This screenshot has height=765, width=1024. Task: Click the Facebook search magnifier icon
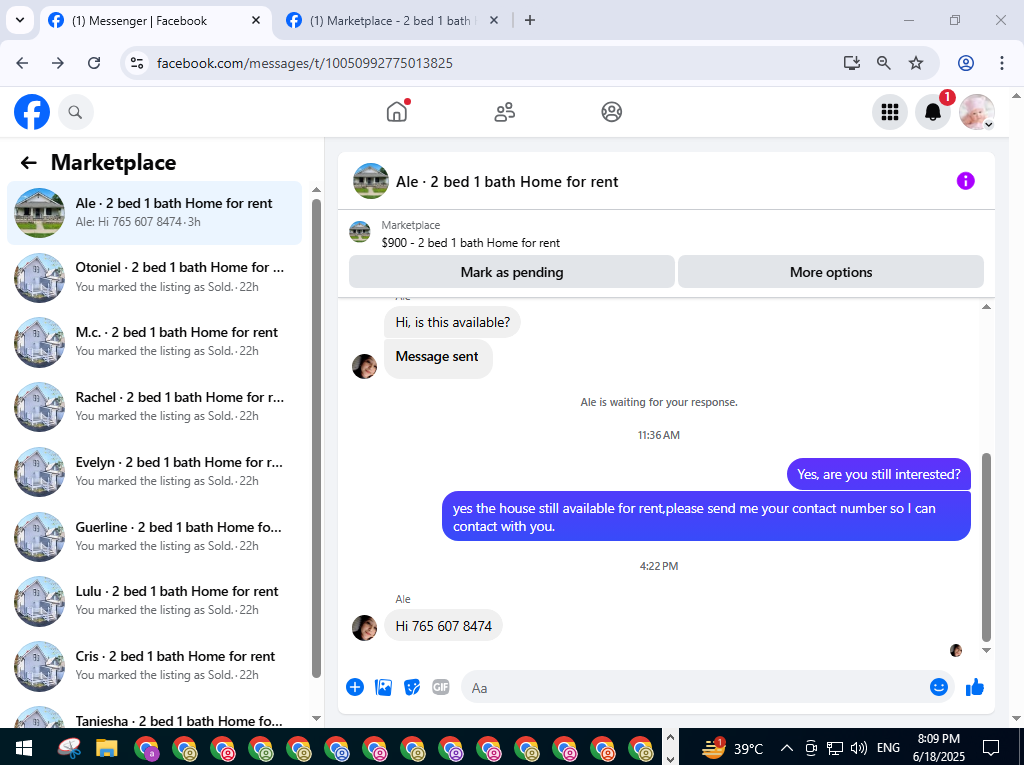76,112
